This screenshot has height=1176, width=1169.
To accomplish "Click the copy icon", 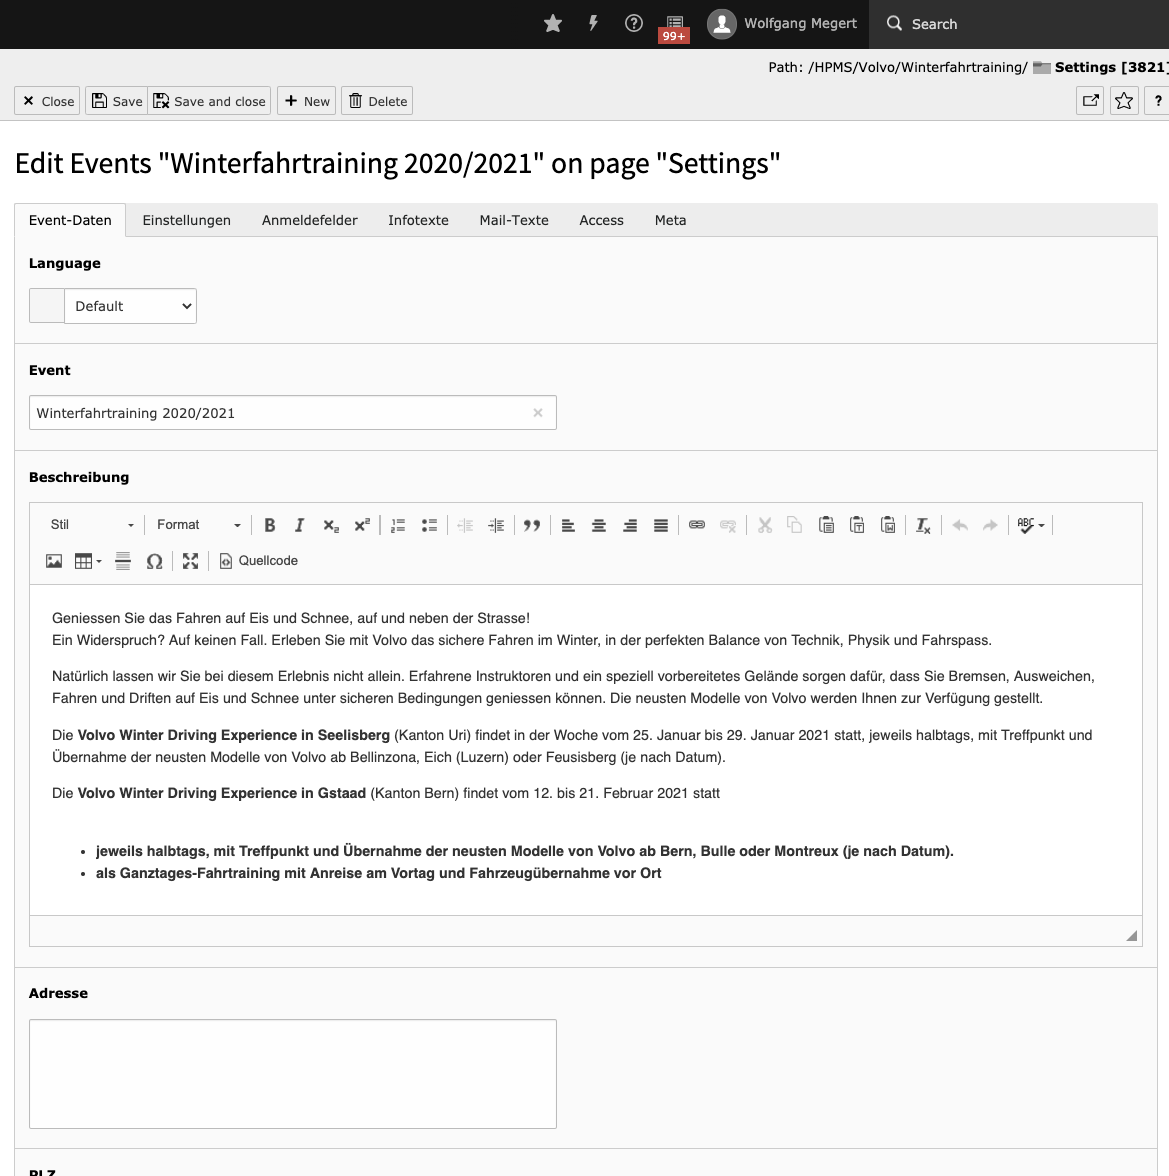I will [795, 525].
